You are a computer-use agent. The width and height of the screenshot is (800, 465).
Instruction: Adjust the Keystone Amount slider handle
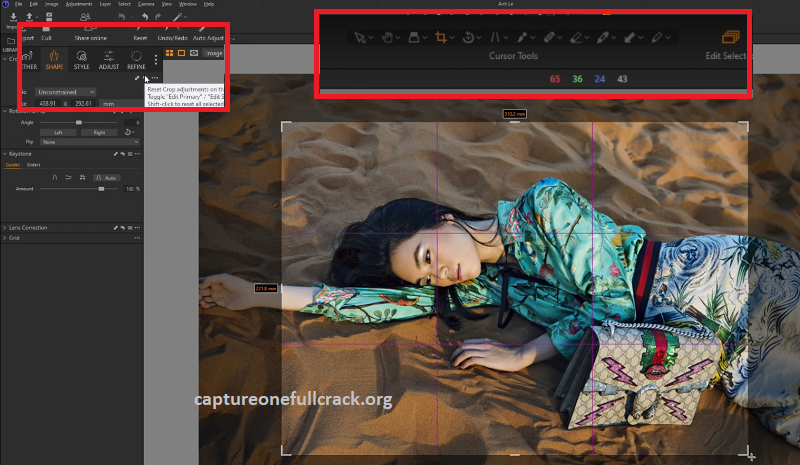(x=101, y=189)
